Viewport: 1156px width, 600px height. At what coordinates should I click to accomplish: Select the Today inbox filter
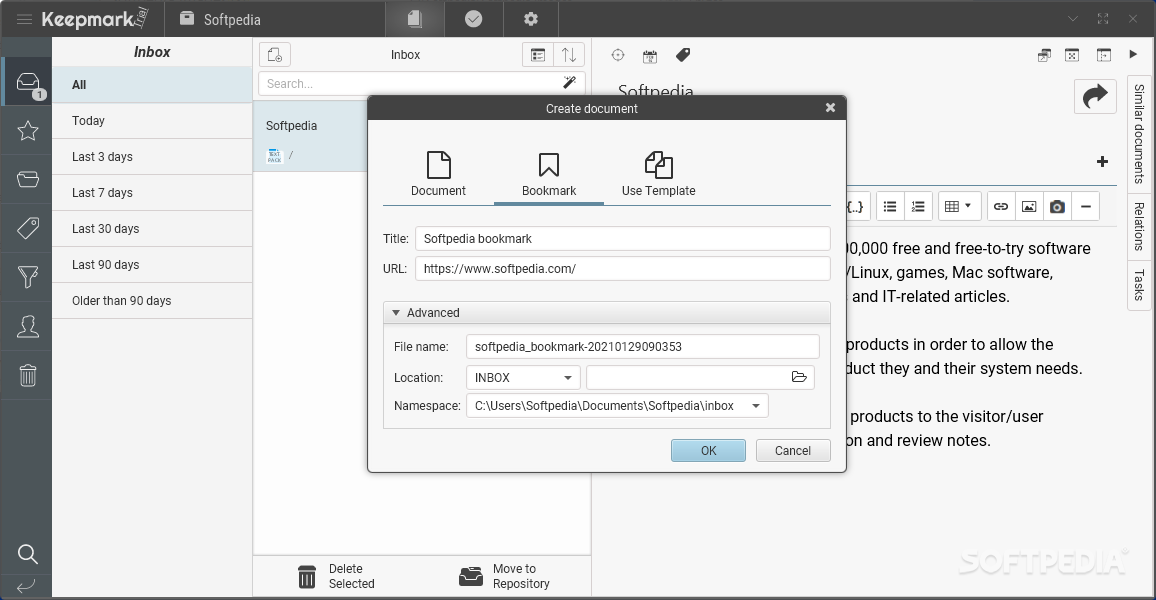click(152, 121)
